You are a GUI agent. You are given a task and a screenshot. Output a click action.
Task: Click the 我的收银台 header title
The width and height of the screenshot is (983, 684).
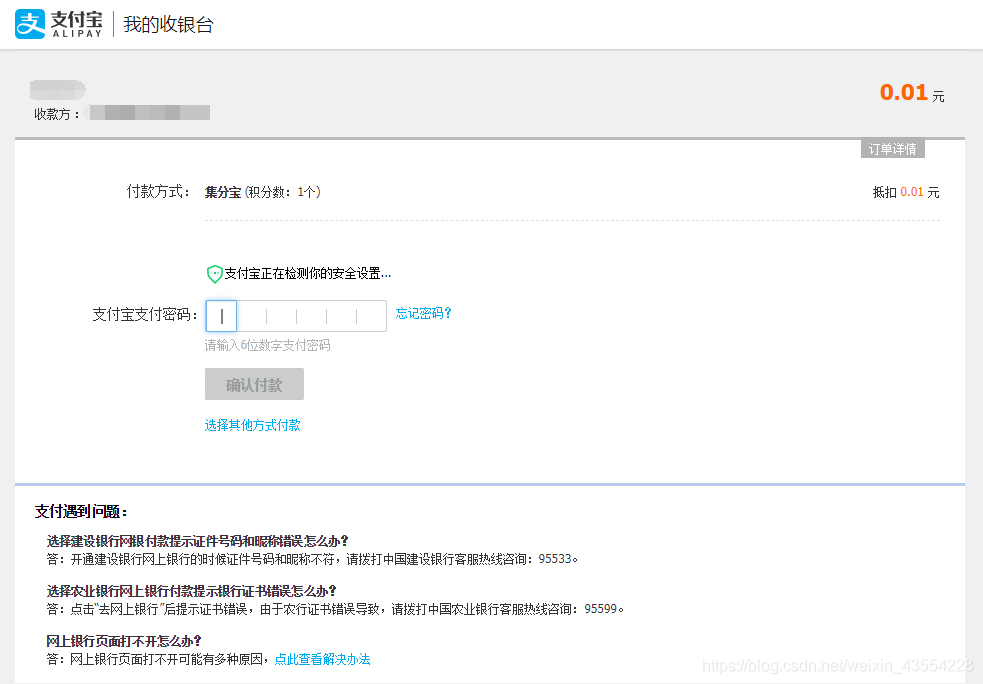169,24
